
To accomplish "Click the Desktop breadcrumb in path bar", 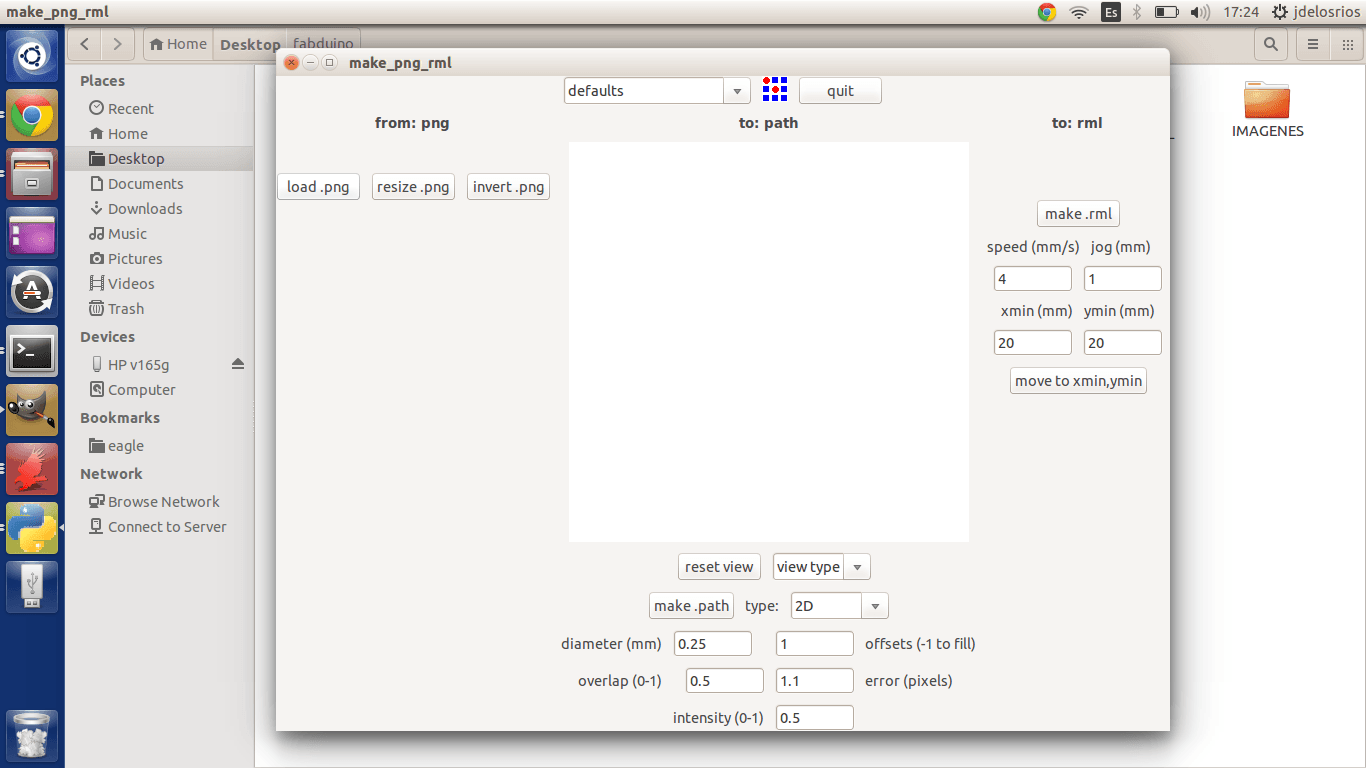I will (250, 44).
